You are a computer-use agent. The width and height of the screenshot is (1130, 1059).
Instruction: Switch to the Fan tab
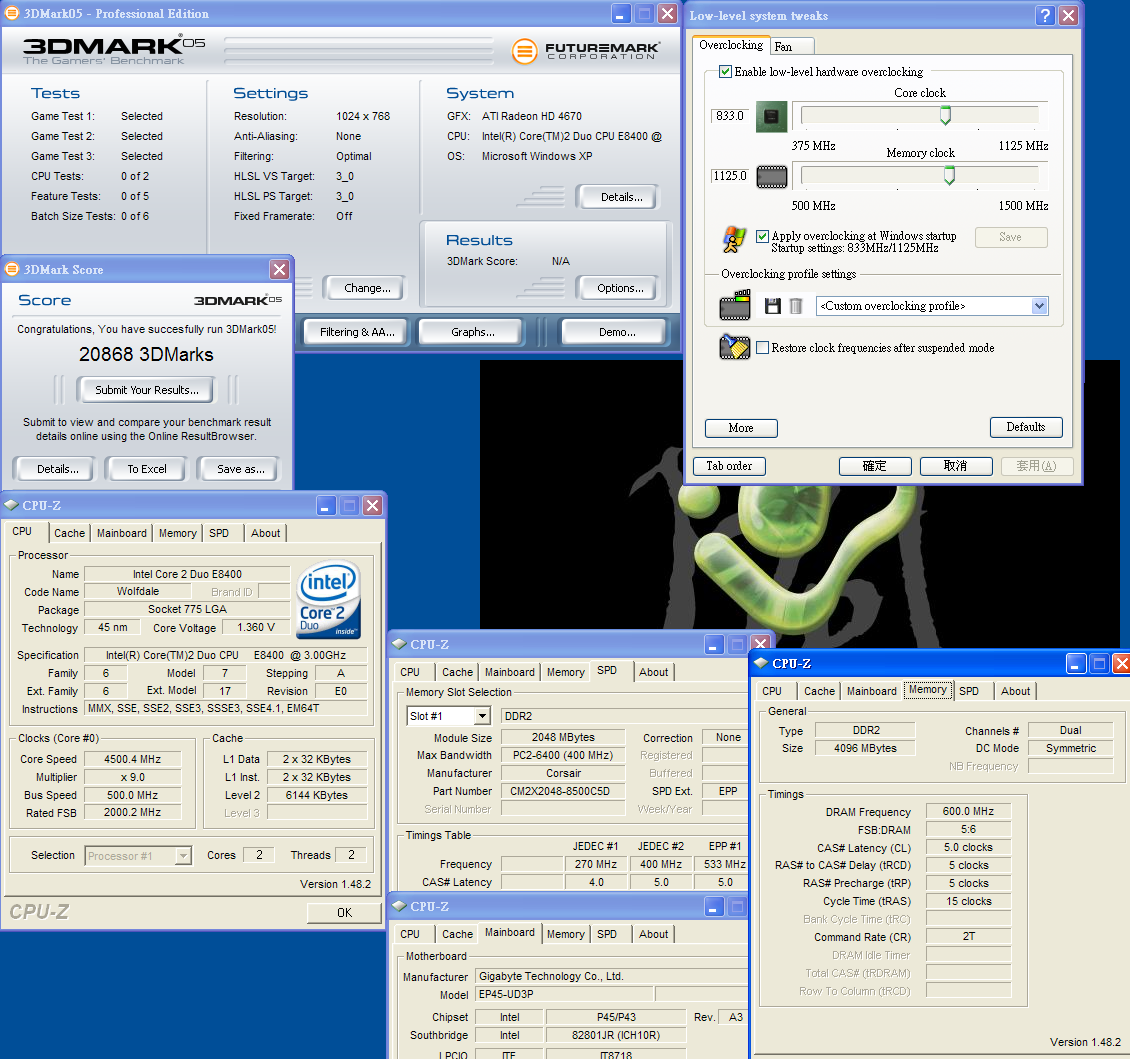(784, 46)
